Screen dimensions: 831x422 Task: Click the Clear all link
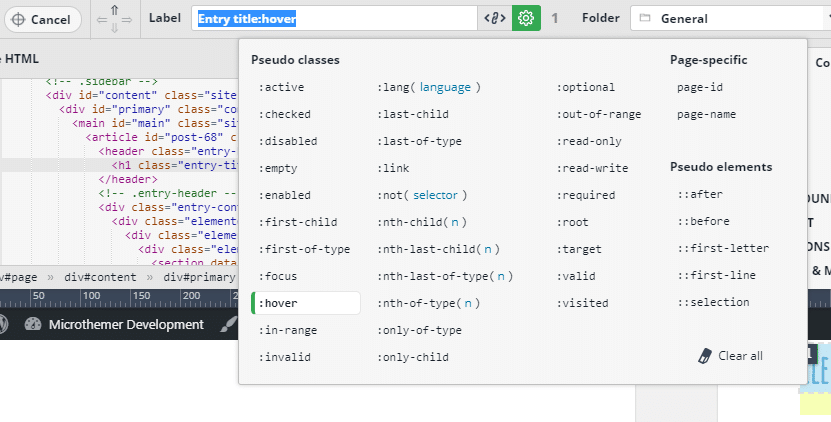(x=740, y=356)
